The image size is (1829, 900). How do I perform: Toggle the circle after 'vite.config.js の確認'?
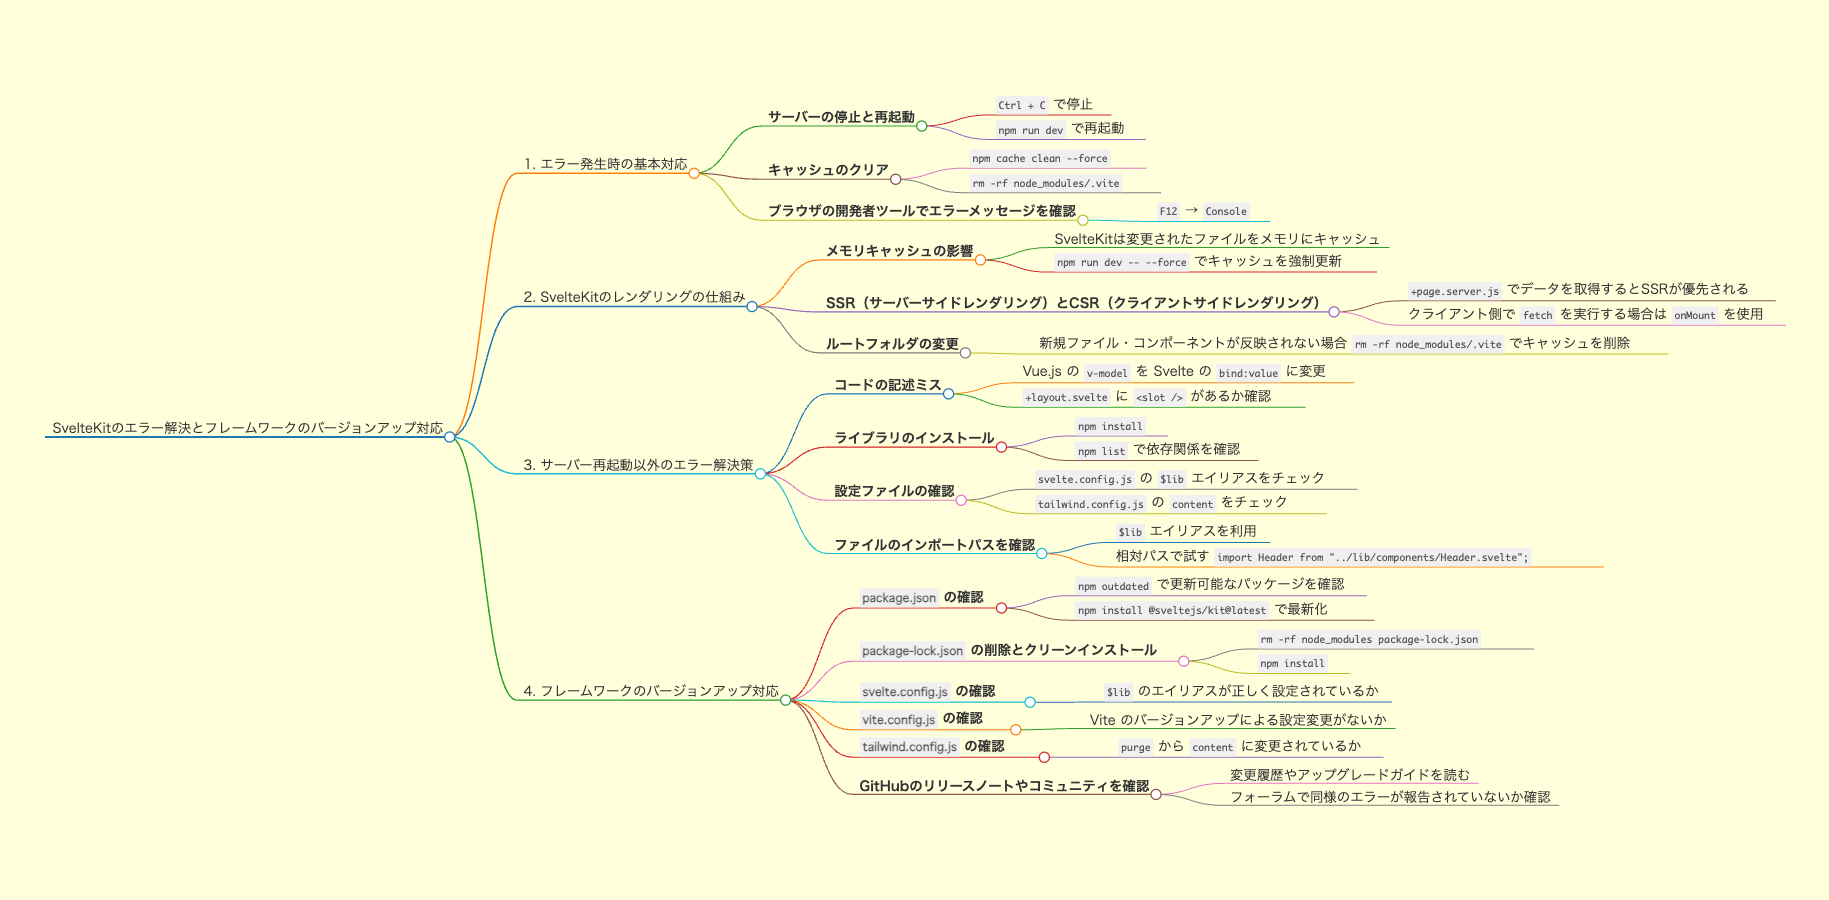pos(1016,730)
